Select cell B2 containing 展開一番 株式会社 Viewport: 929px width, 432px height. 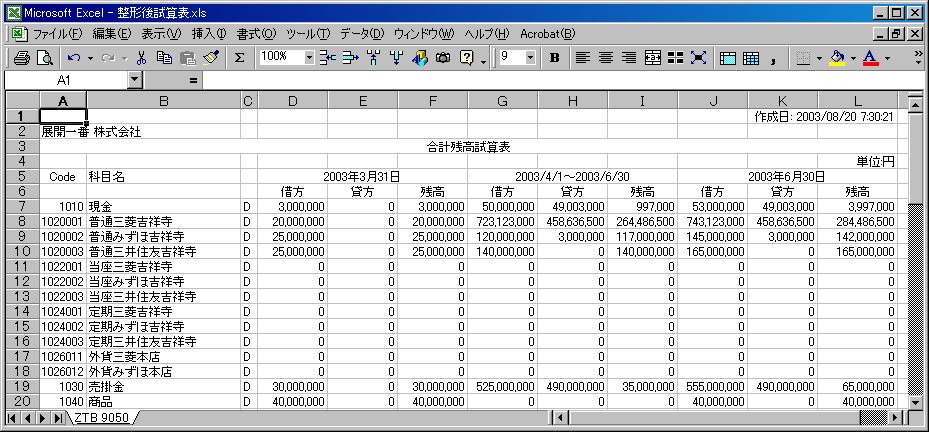tap(164, 131)
